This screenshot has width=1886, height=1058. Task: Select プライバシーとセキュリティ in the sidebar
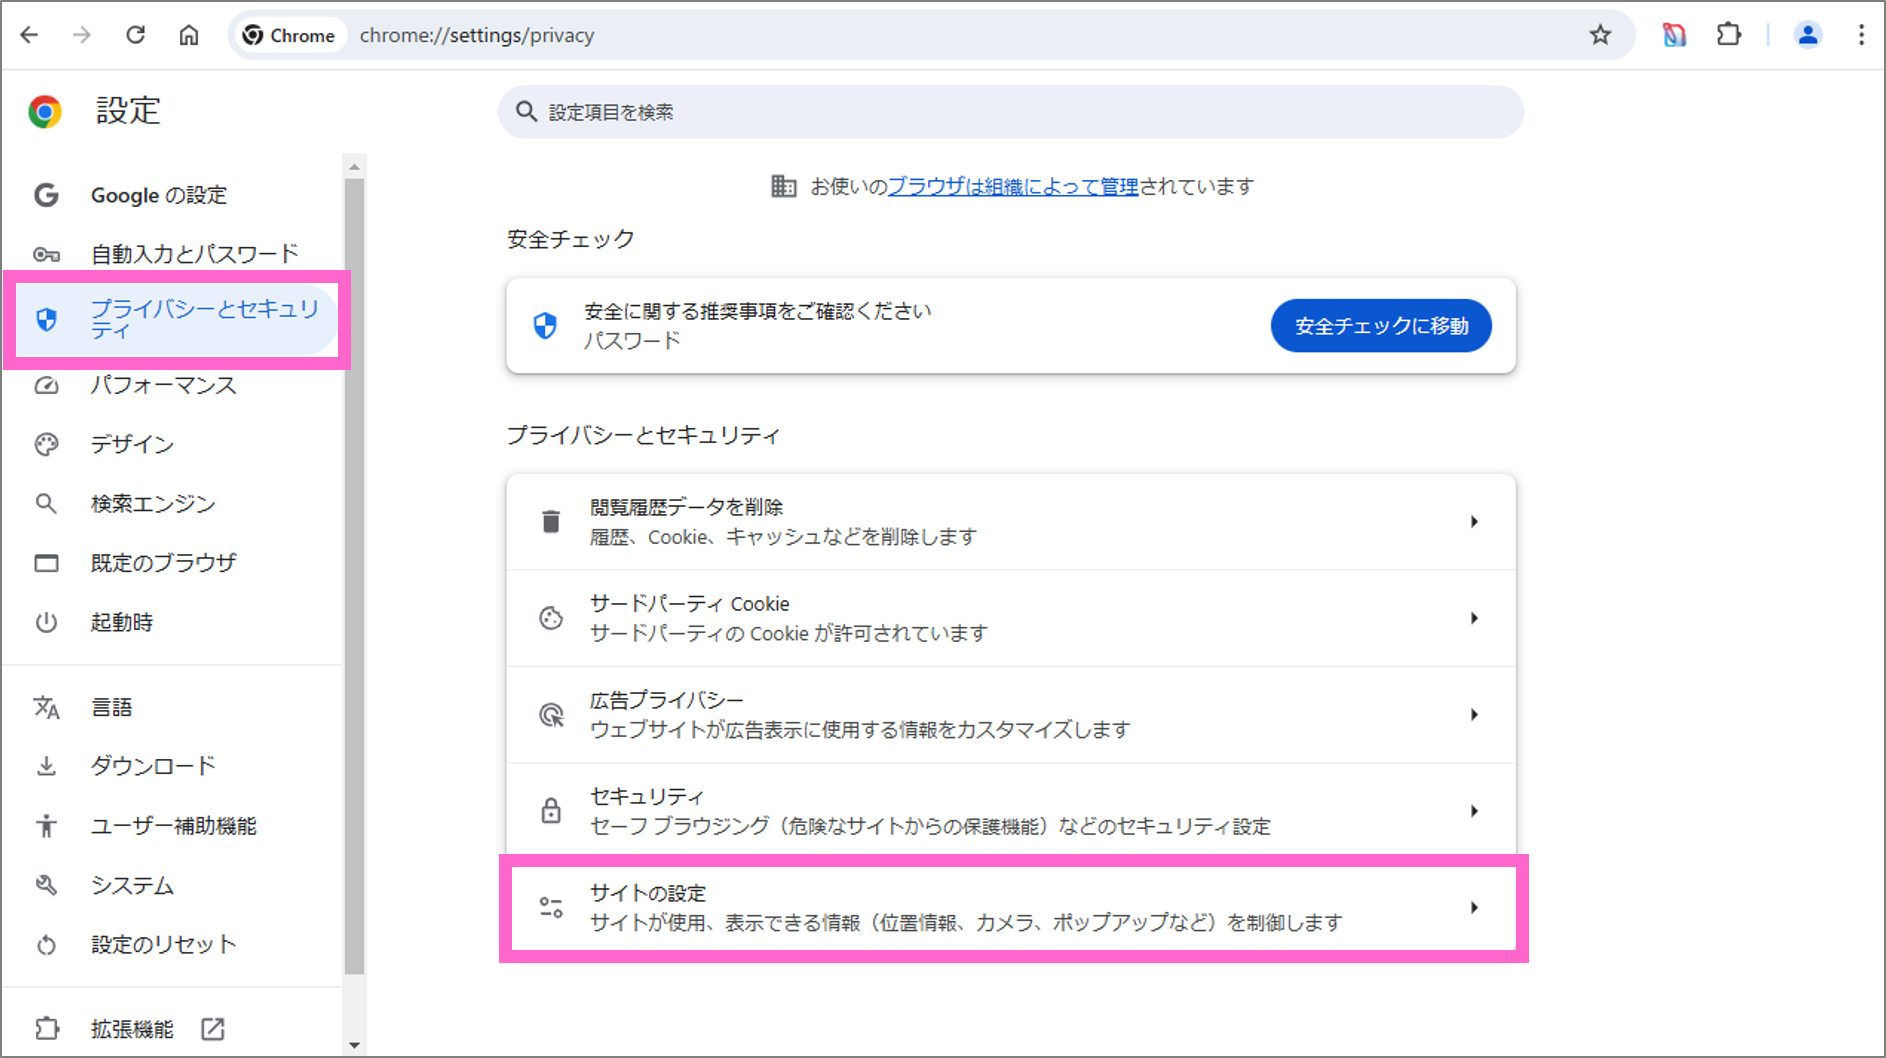click(175, 319)
